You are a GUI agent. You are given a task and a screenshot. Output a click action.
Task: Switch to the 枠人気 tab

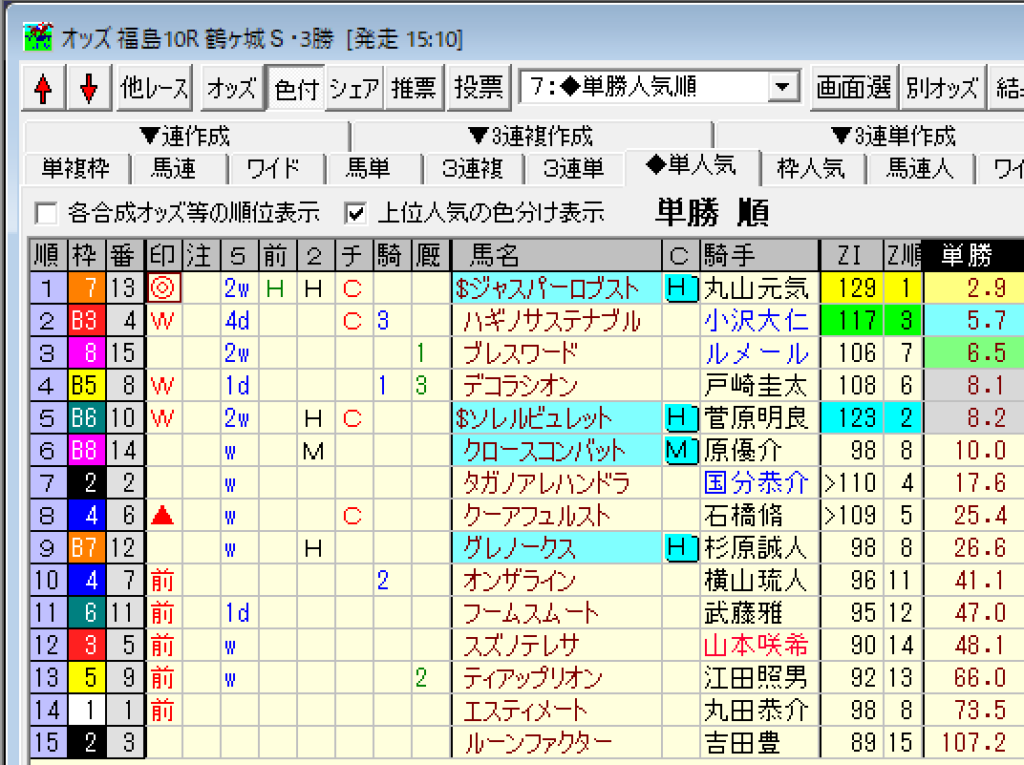click(x=811, y=169)
